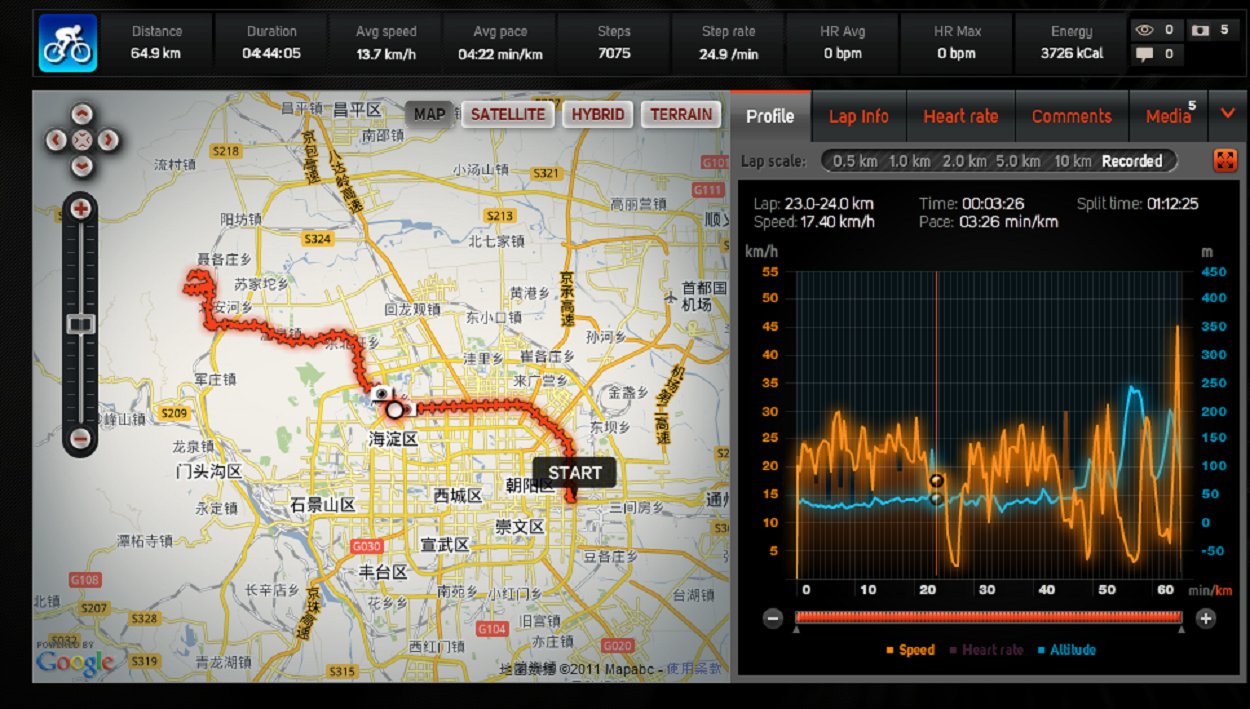1250x709 pixels.
Task: Select the 1.0 km lap scale
Action: [x=909, y=161]
